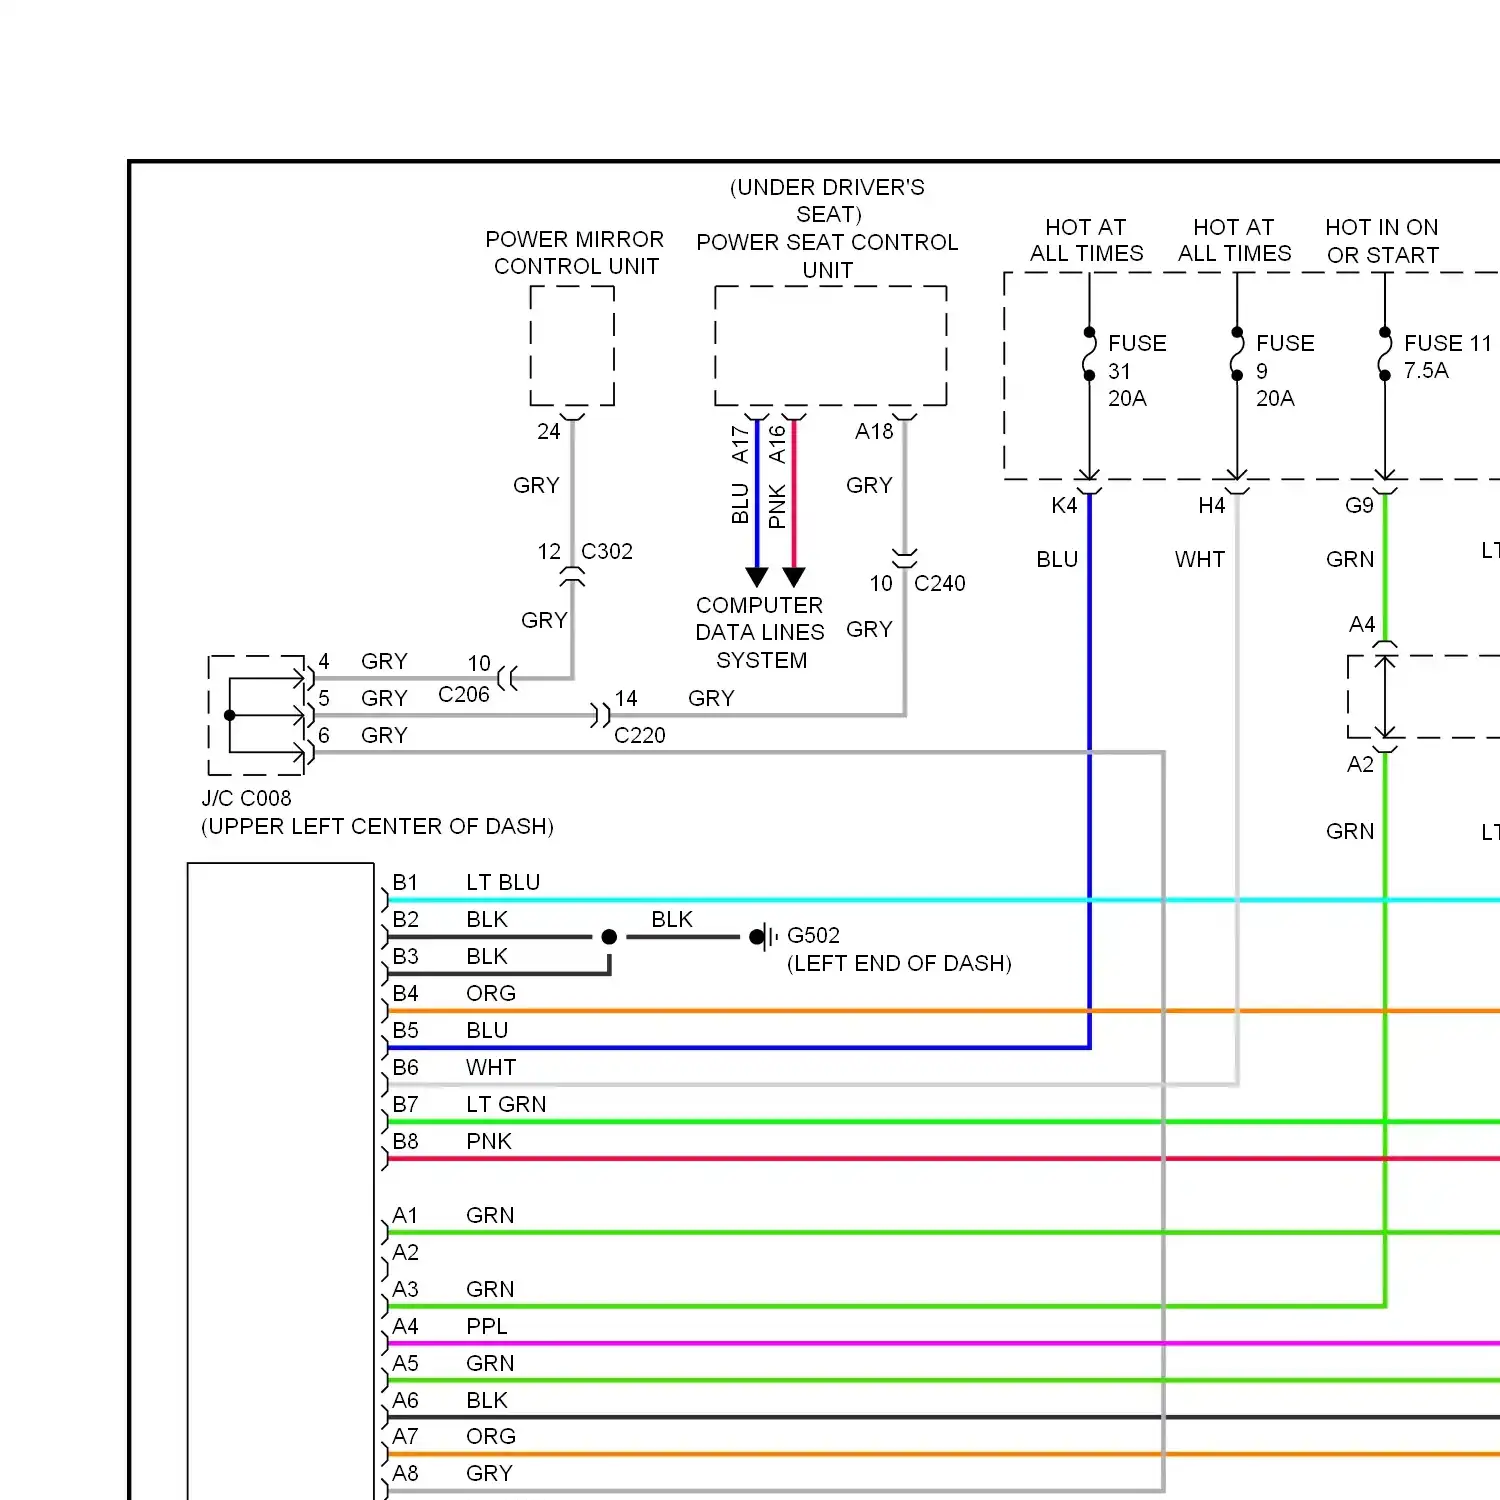The width and height of the screenshot is (1500, 1500).
Task: Click the "C302" connector label
Action: coord(607,551)
